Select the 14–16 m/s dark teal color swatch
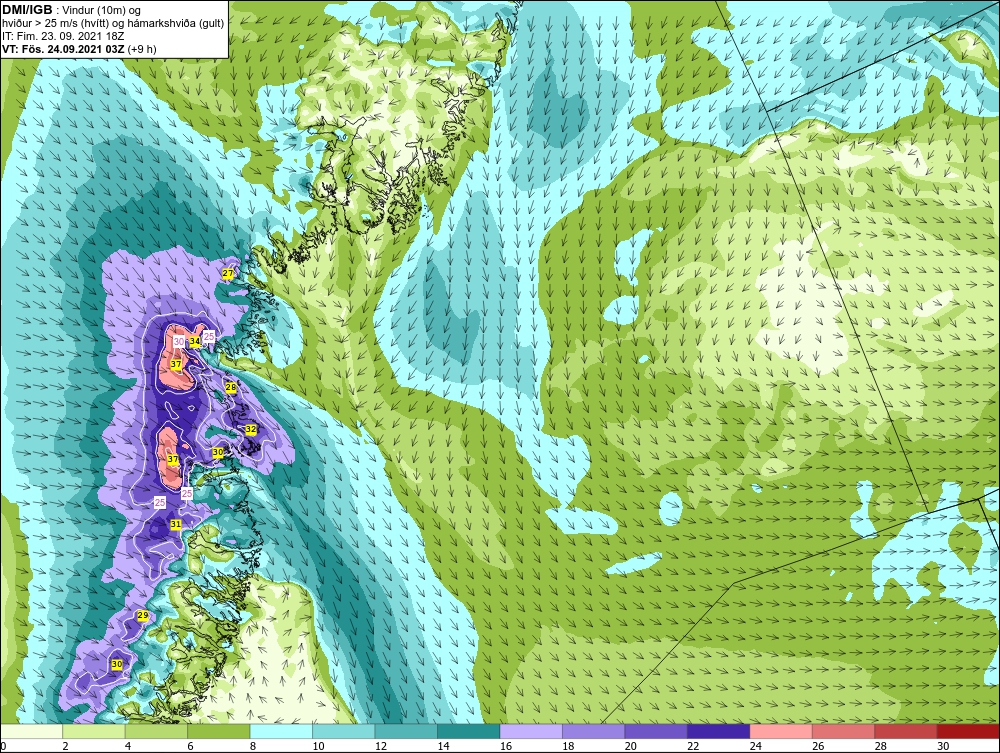 pyautogui.click(x=469, y=731)
